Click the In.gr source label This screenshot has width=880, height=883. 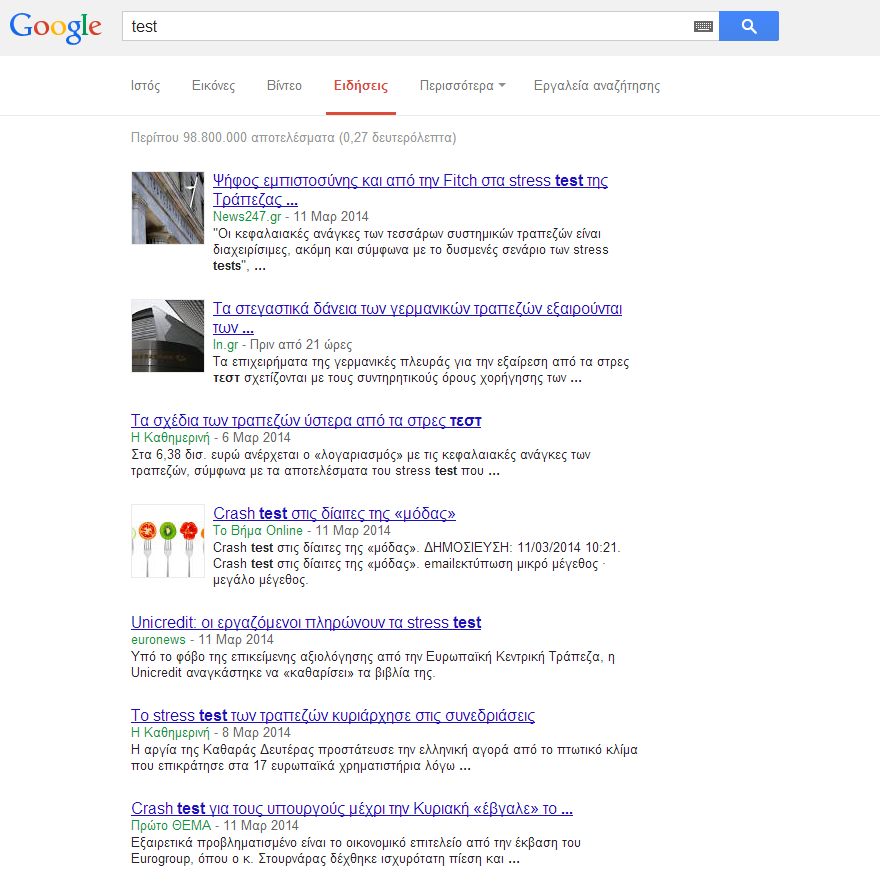225,345
